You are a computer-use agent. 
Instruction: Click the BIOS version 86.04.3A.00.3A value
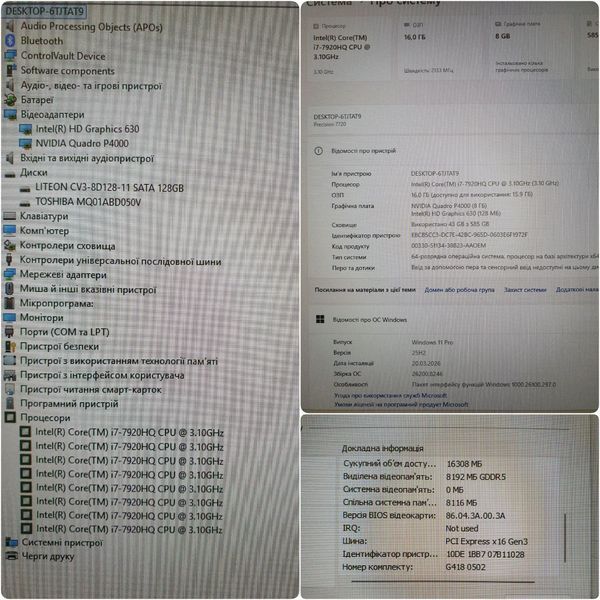(475, 515)
